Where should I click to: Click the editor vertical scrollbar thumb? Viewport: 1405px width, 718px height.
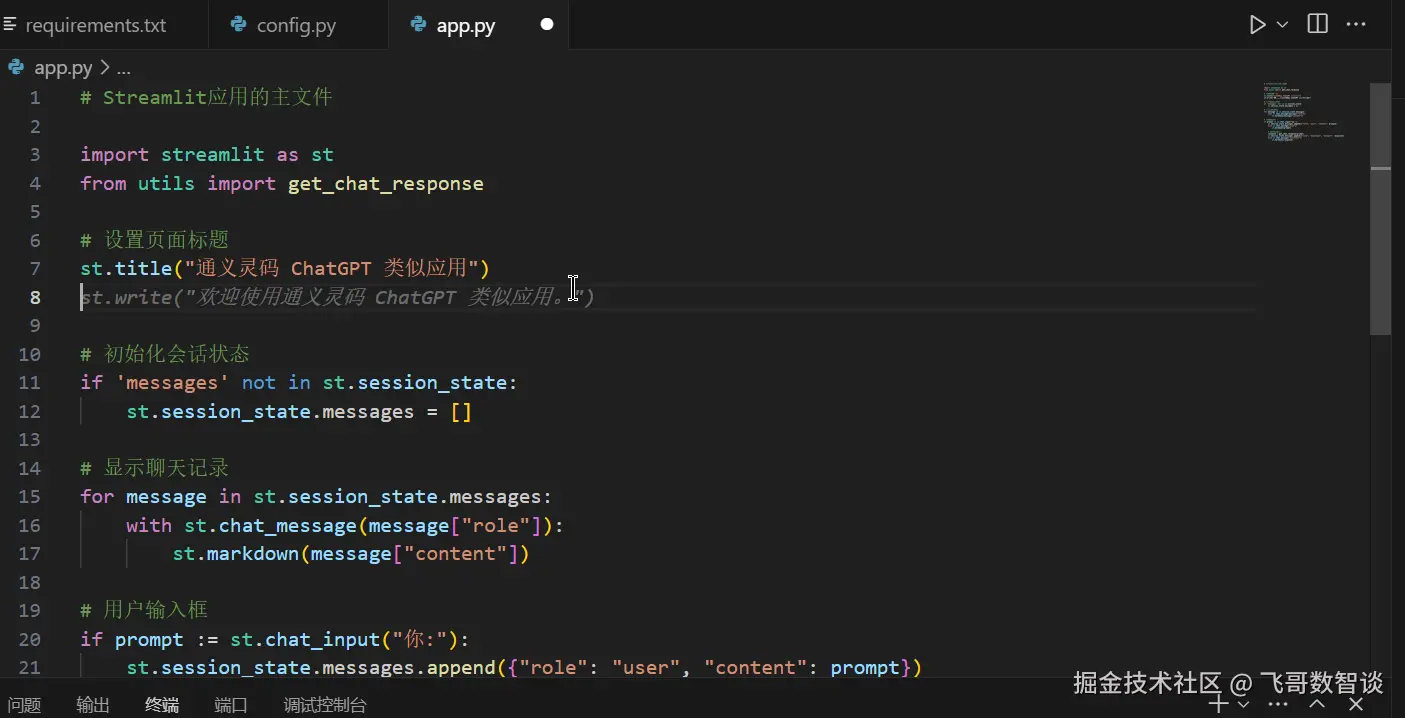(x=1380, y=208)
